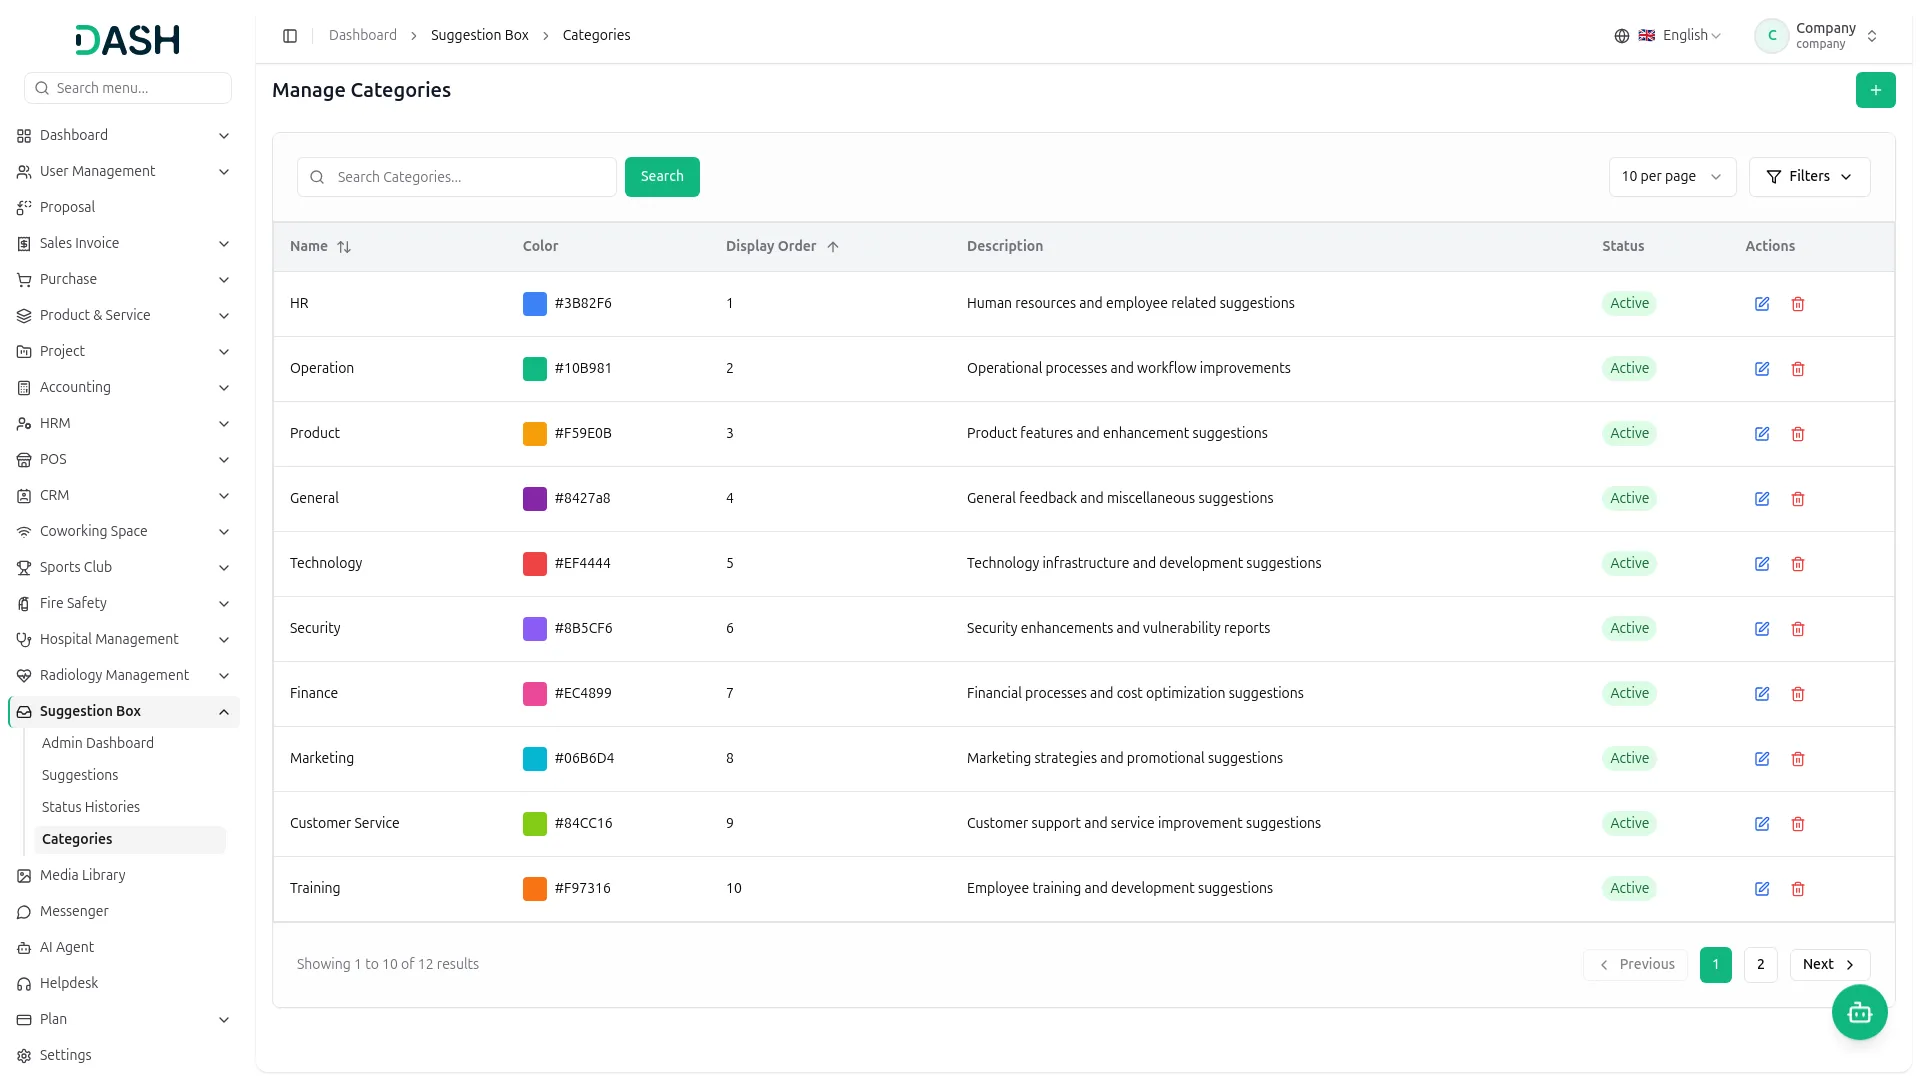Click the trash icon for Training row
This screenshot has height=1080, width=1920.
coord(1798,889)
